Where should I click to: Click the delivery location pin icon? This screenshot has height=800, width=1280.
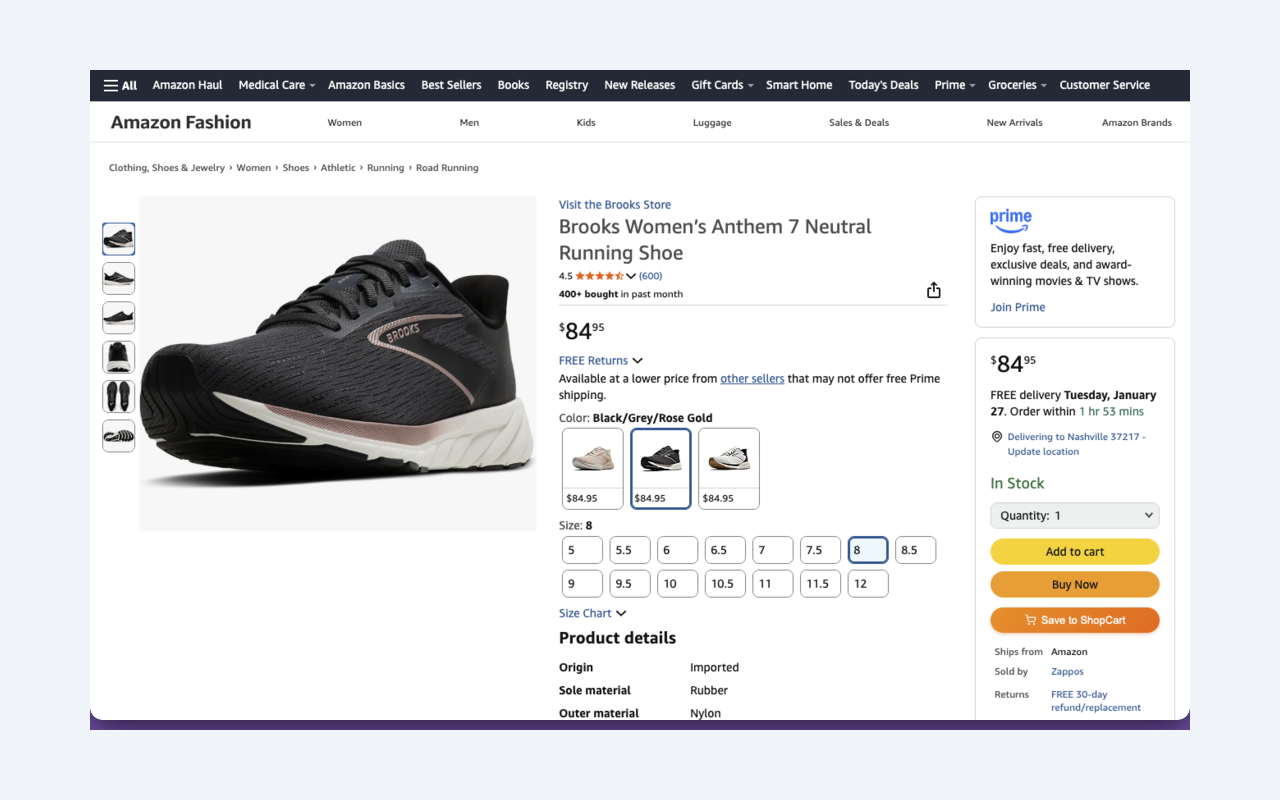[996, 436]
